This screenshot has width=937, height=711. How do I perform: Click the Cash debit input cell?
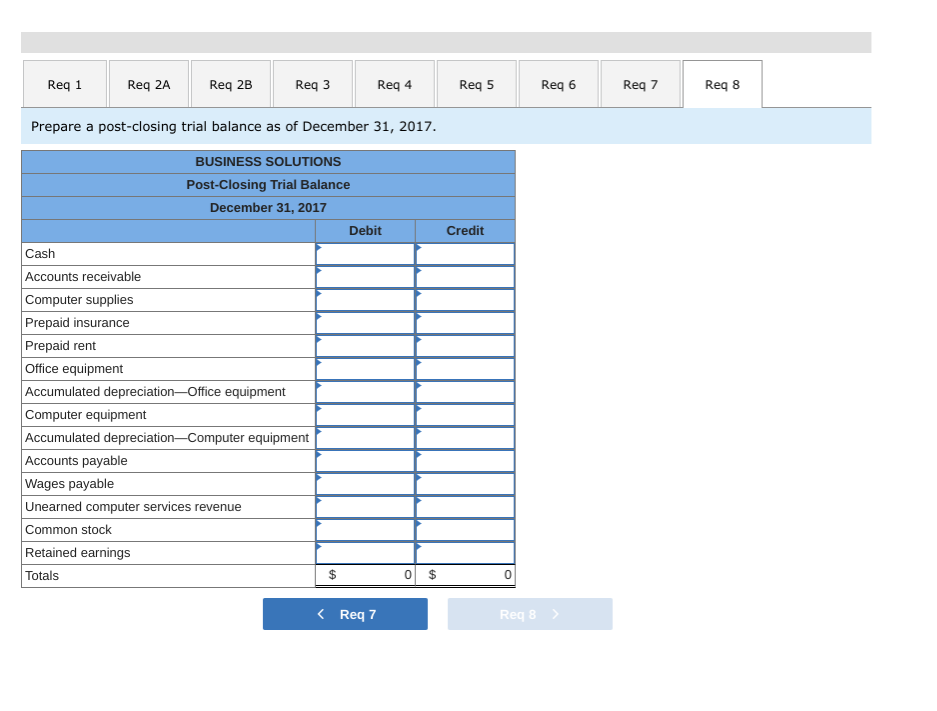coord(365,254)
